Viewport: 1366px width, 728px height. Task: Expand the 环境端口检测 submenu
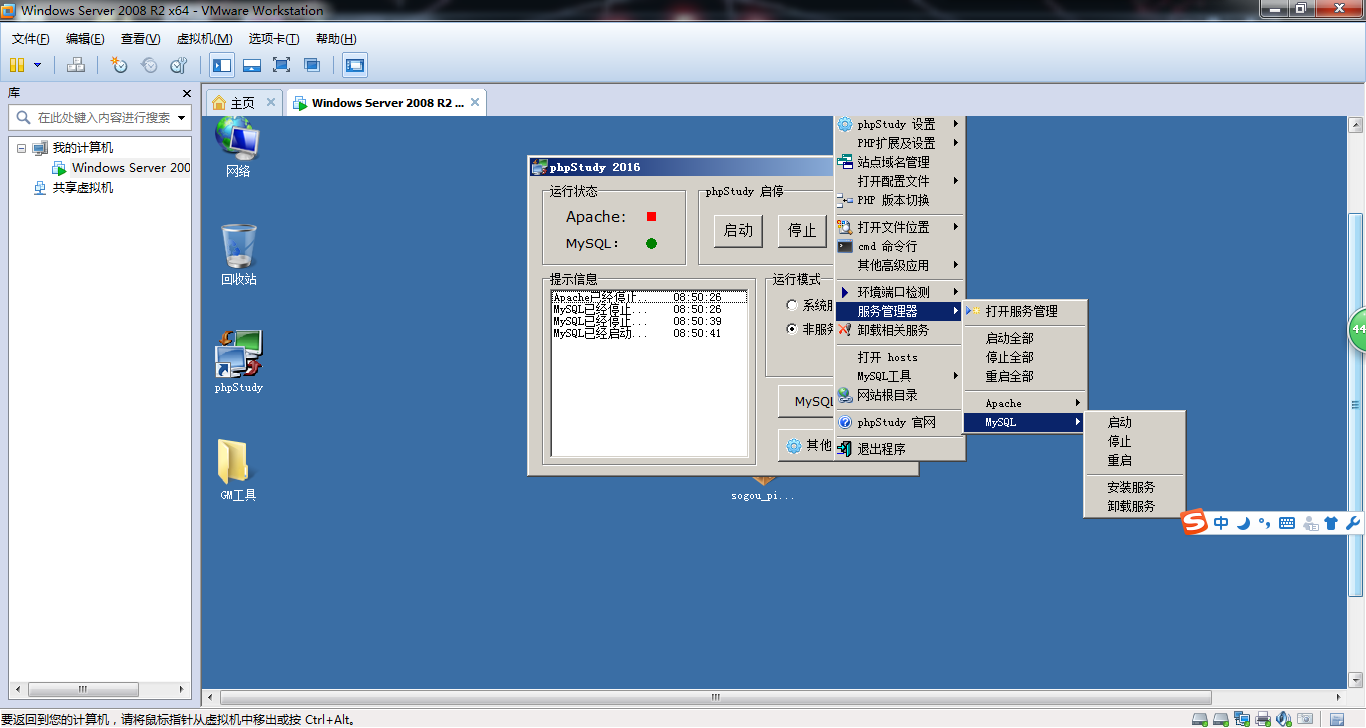click(900, 292)
